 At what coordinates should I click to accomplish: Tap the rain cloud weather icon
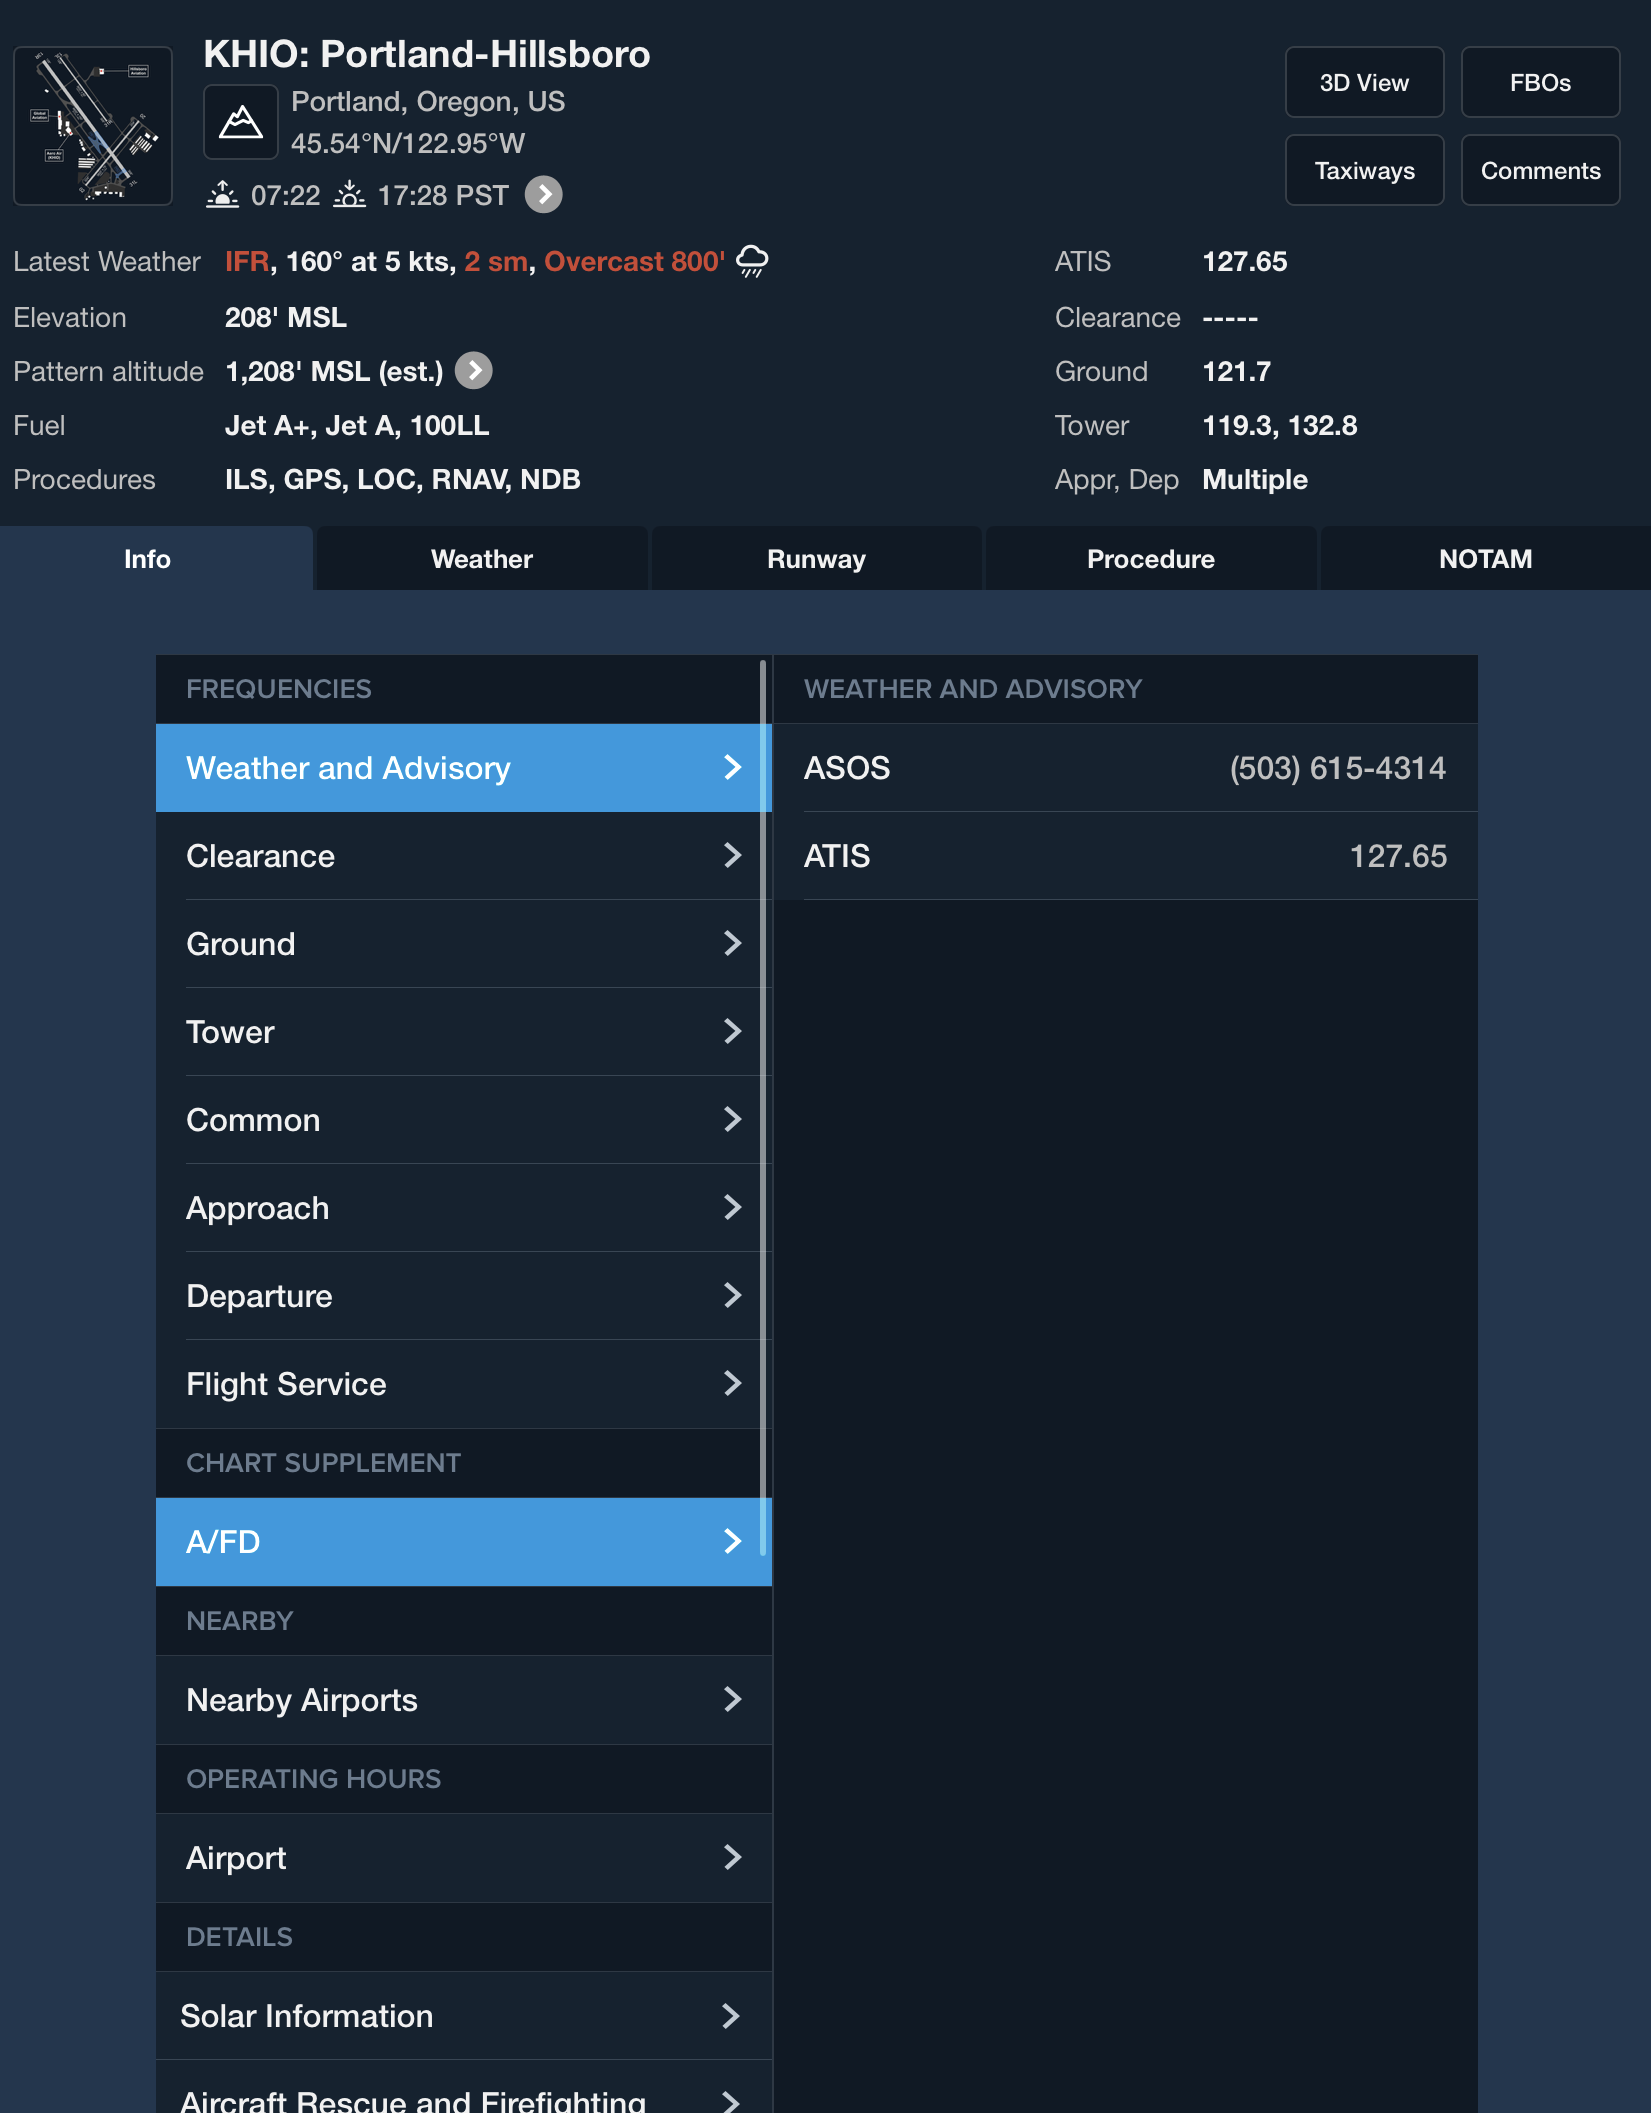tap(752, 261)
